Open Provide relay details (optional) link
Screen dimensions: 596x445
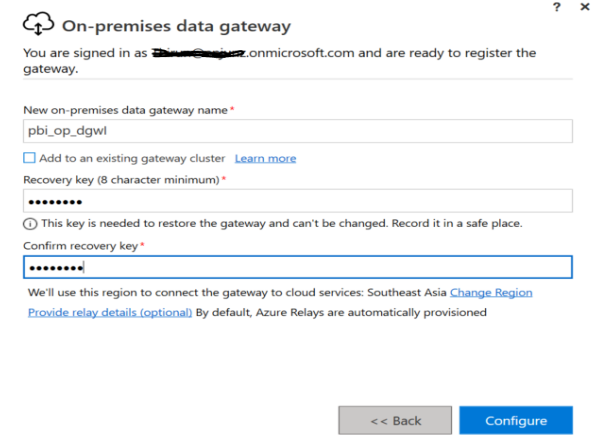(110, 312)
